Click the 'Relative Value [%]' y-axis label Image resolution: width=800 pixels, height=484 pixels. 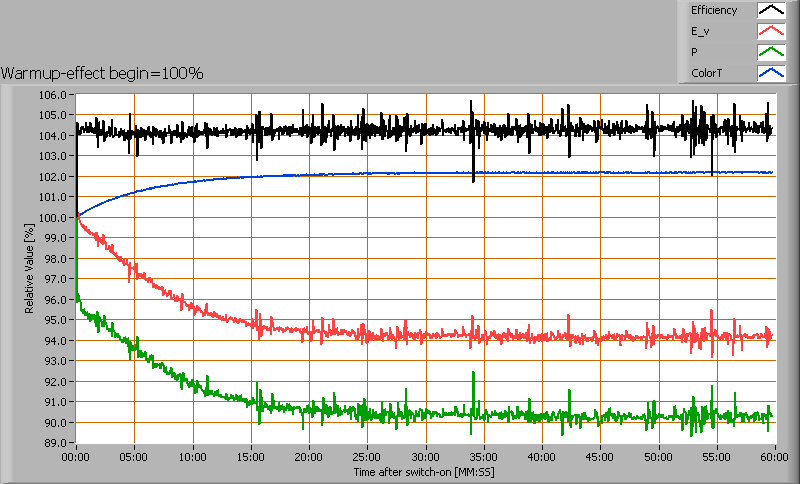(x=31, y=268)
